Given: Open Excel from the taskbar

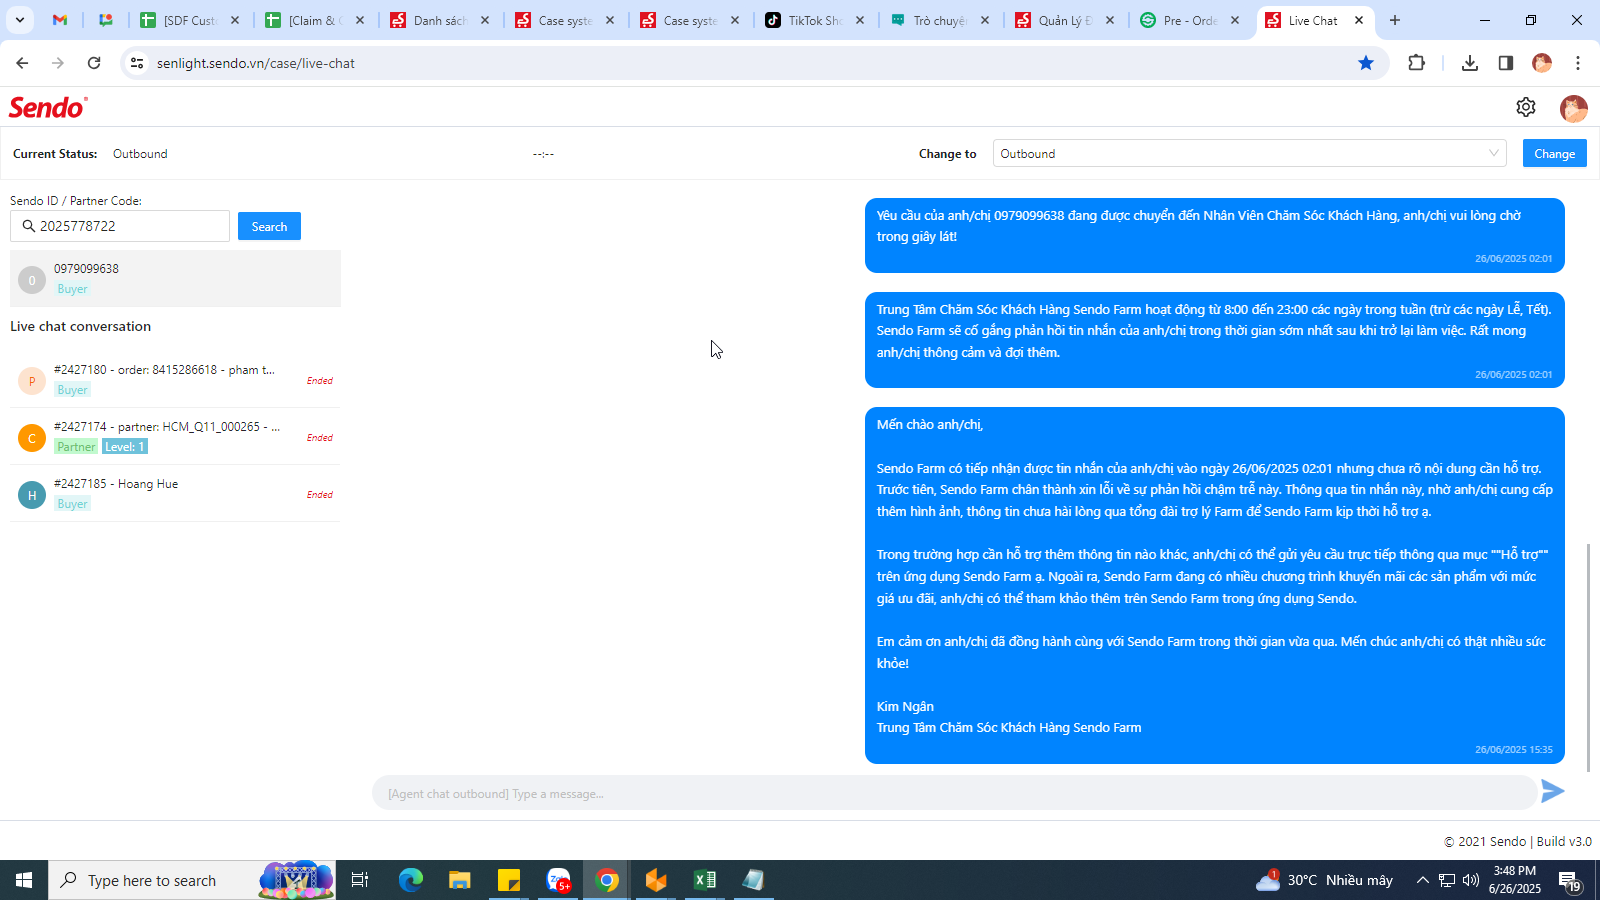Looking at the screenshot, I should (x=705, y=880).
